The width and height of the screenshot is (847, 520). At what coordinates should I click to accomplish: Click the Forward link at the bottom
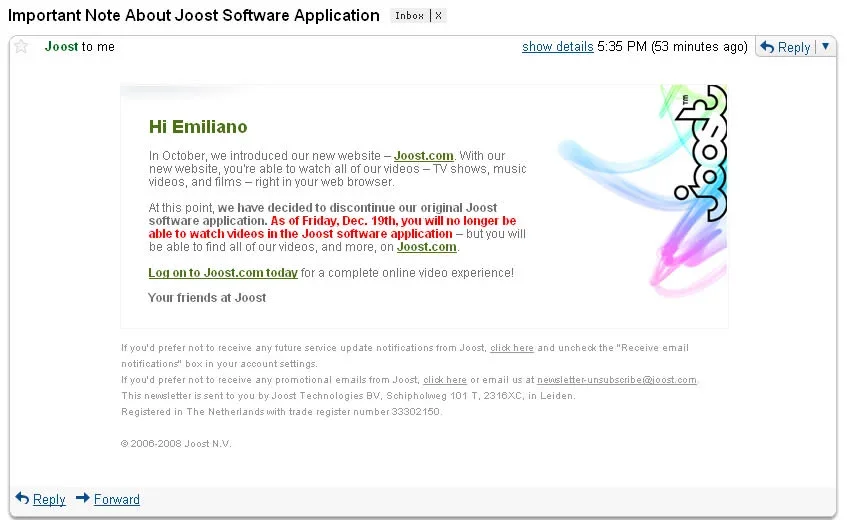[117, 499]
